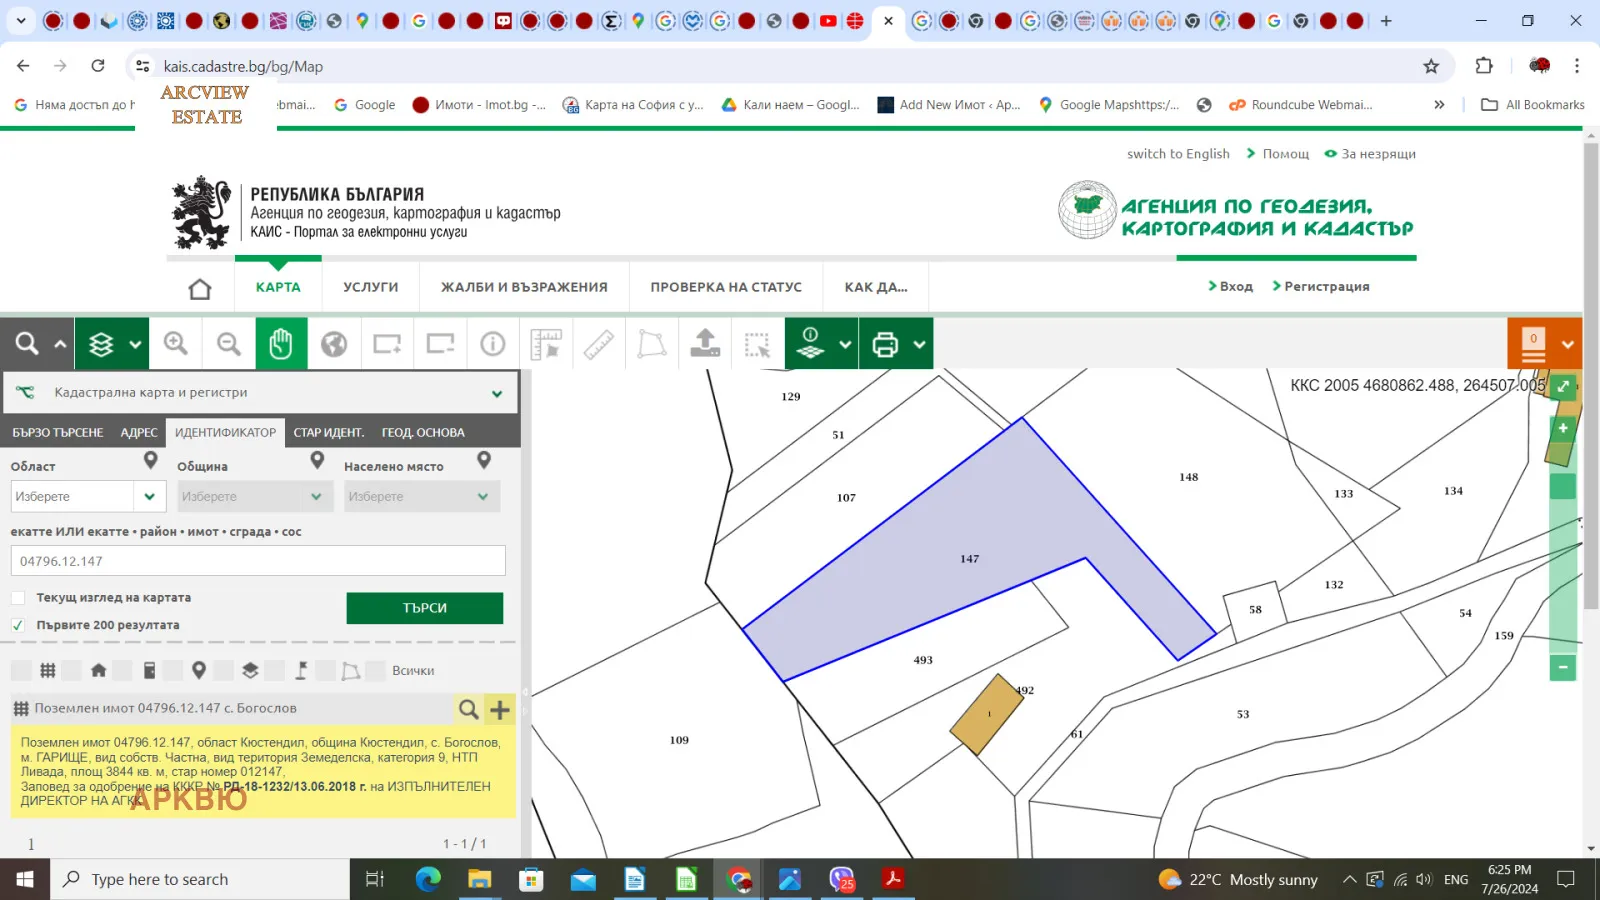
Task: Open the УСЛУГИ menu item
Action: coord(370,287)
